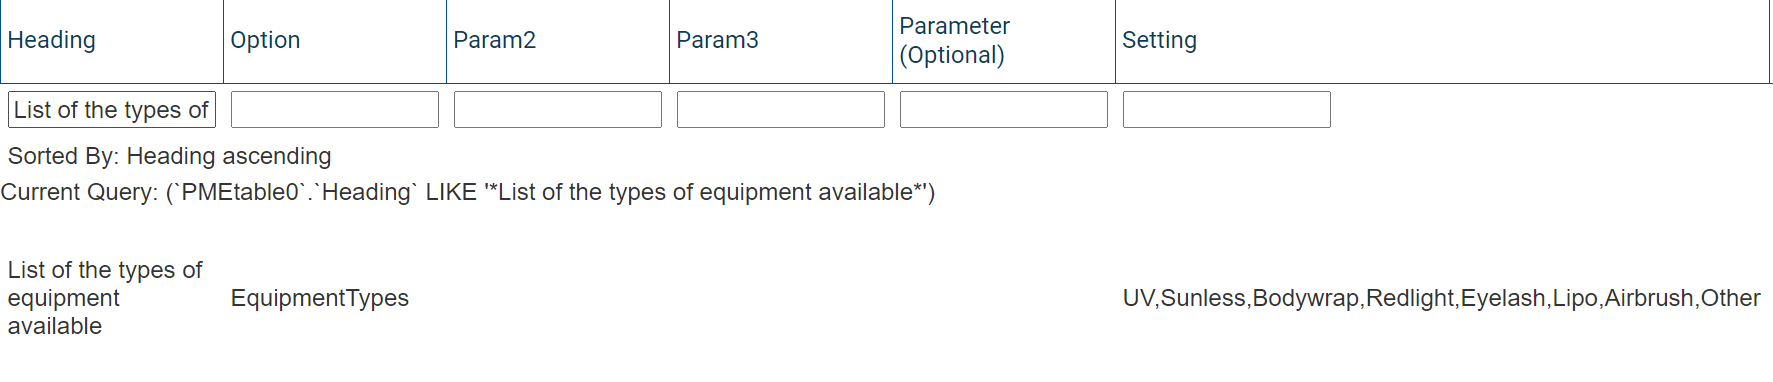
Task: Click the empty Option filter field
Action: (x=335, y=110)
